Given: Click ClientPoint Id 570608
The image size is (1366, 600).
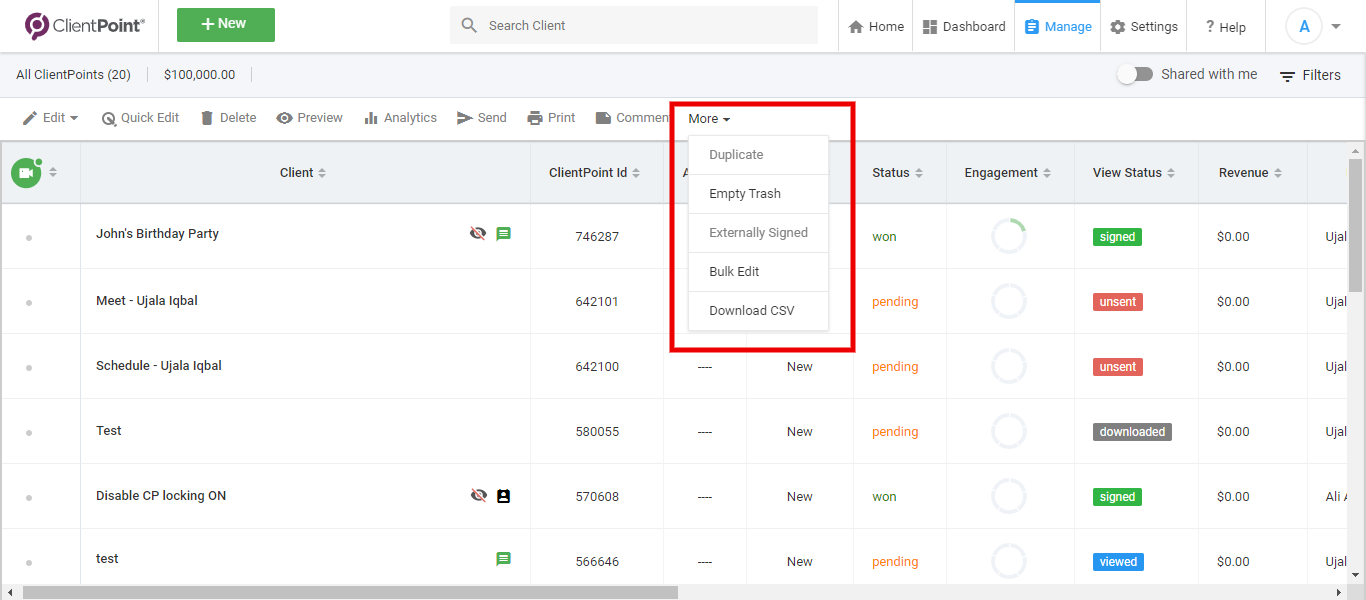Looking at the screenshot, I should 597,497.
